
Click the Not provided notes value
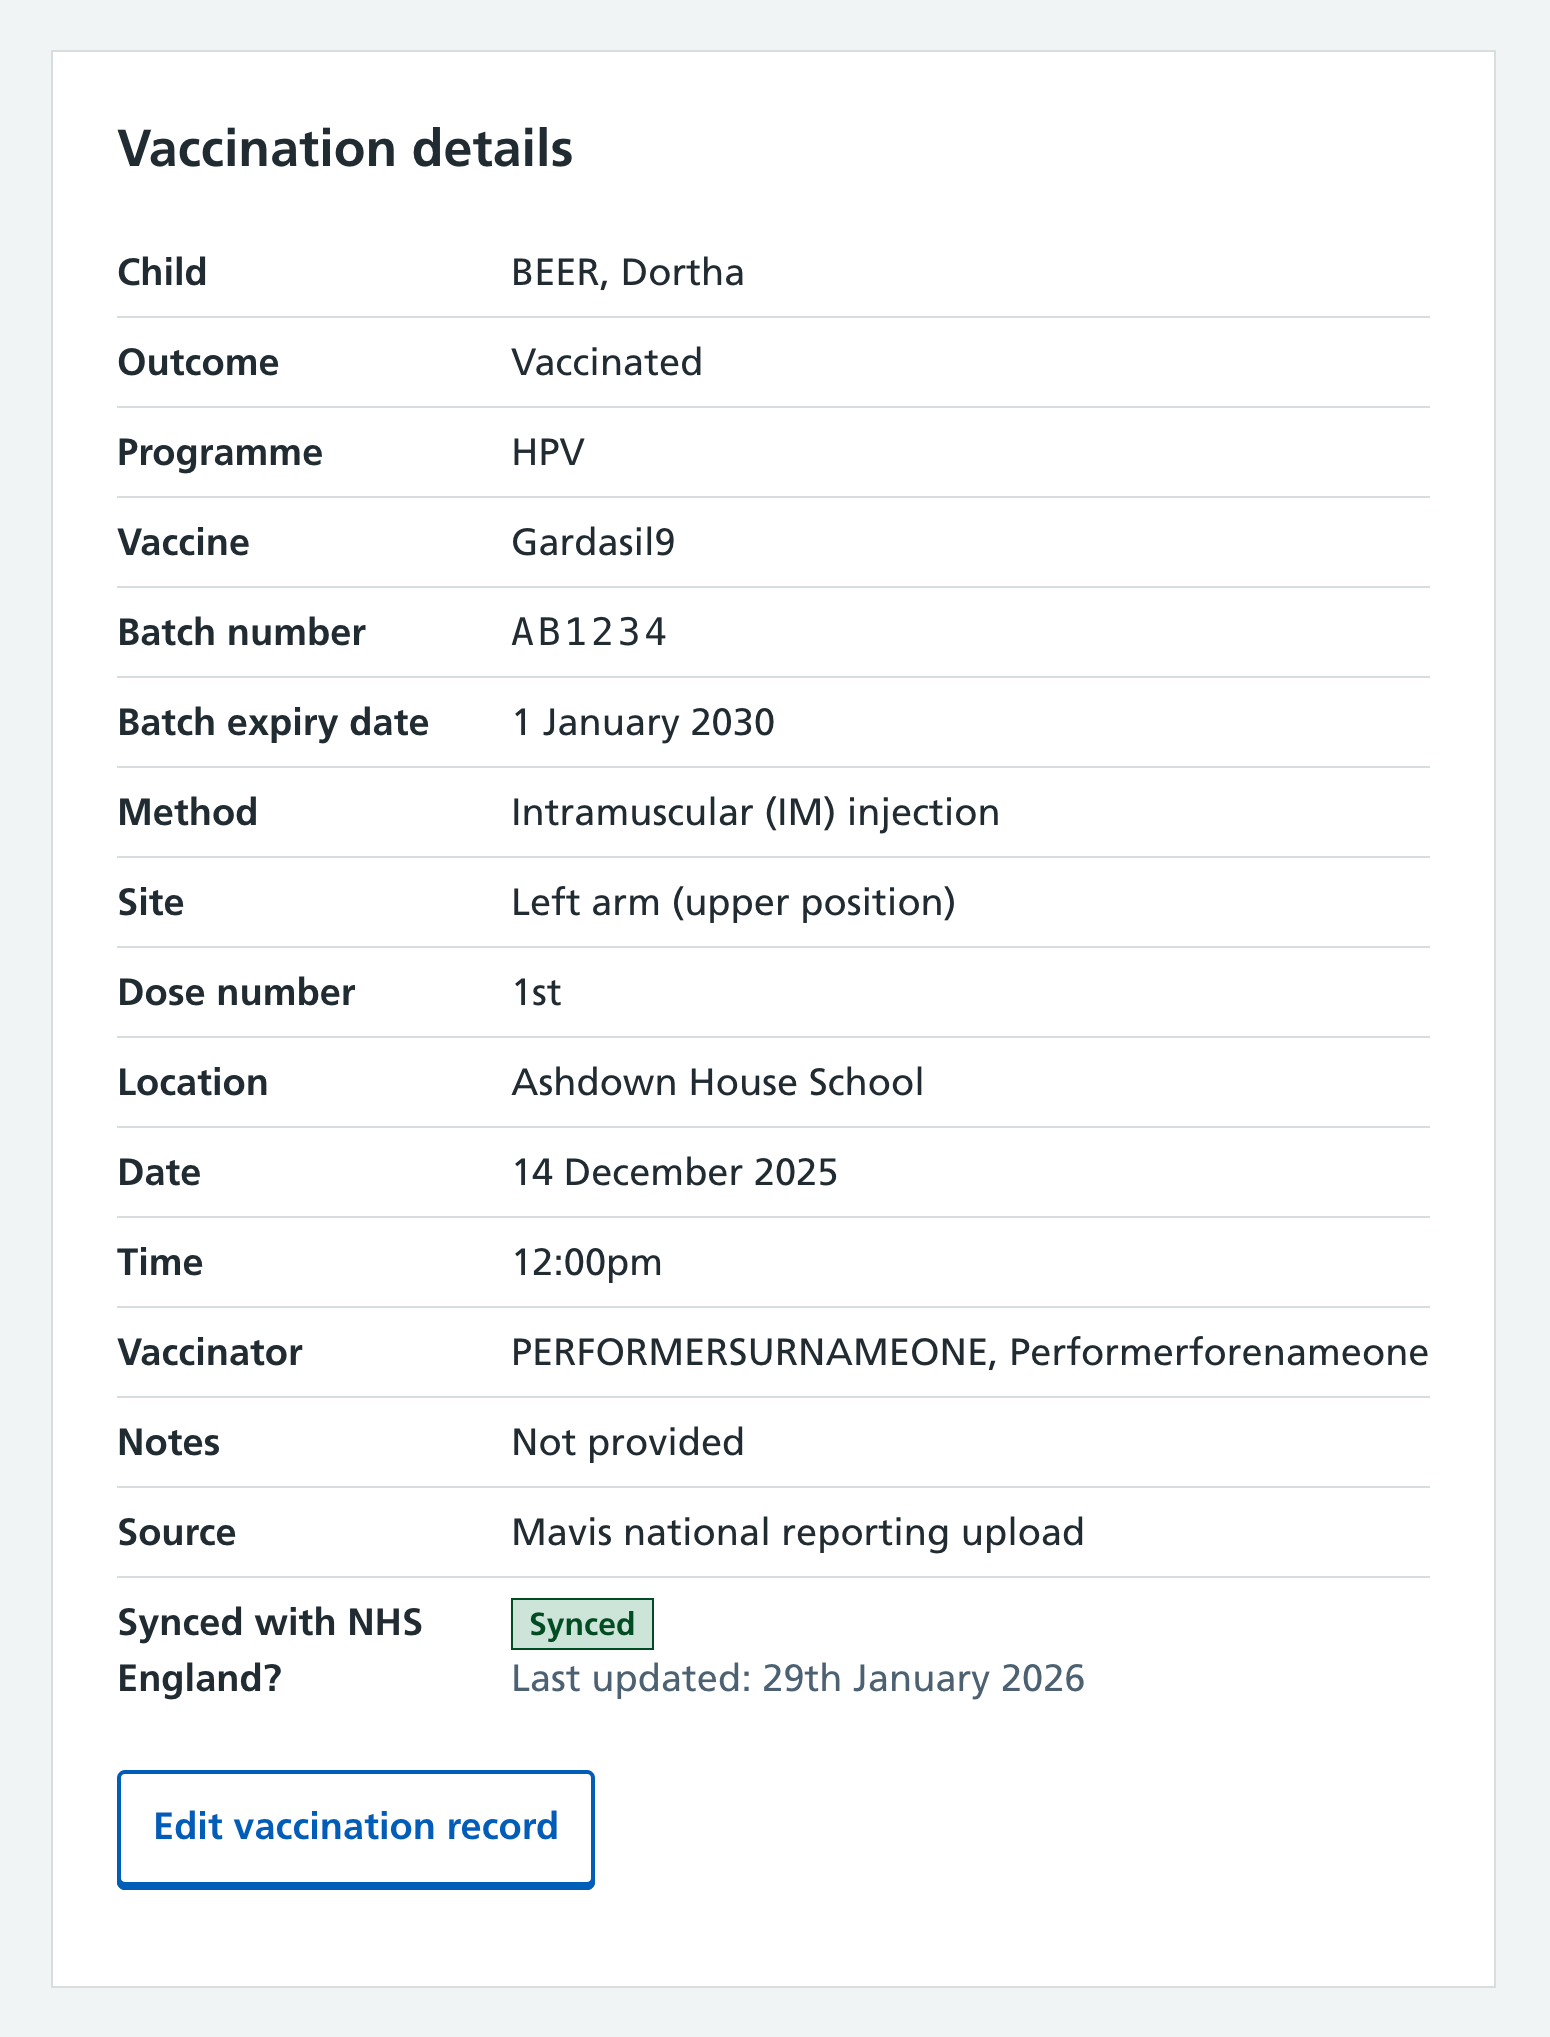tap(626, 1442)
